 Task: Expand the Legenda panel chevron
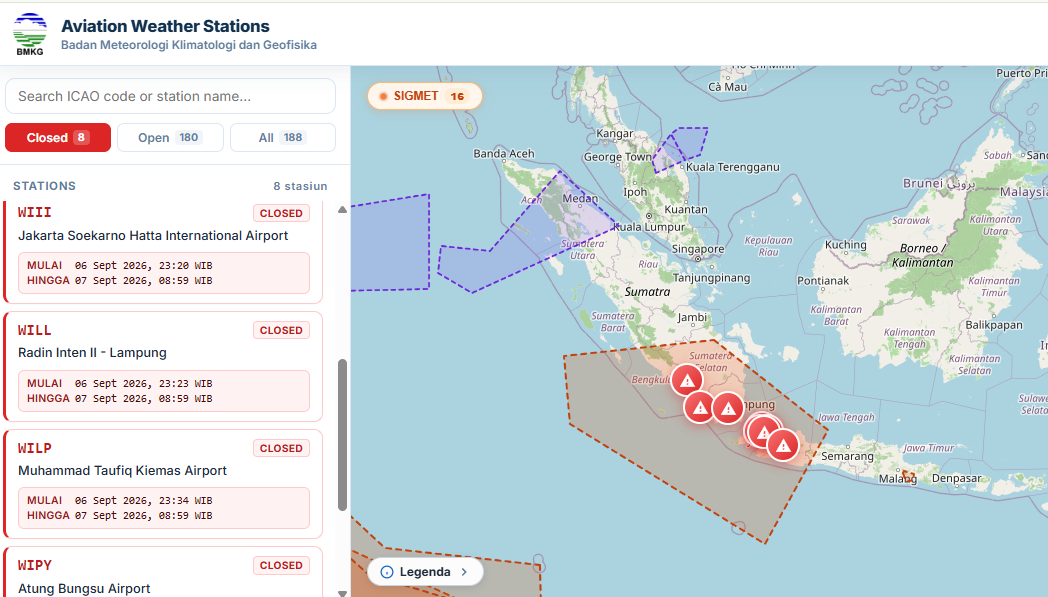[465, 572]
